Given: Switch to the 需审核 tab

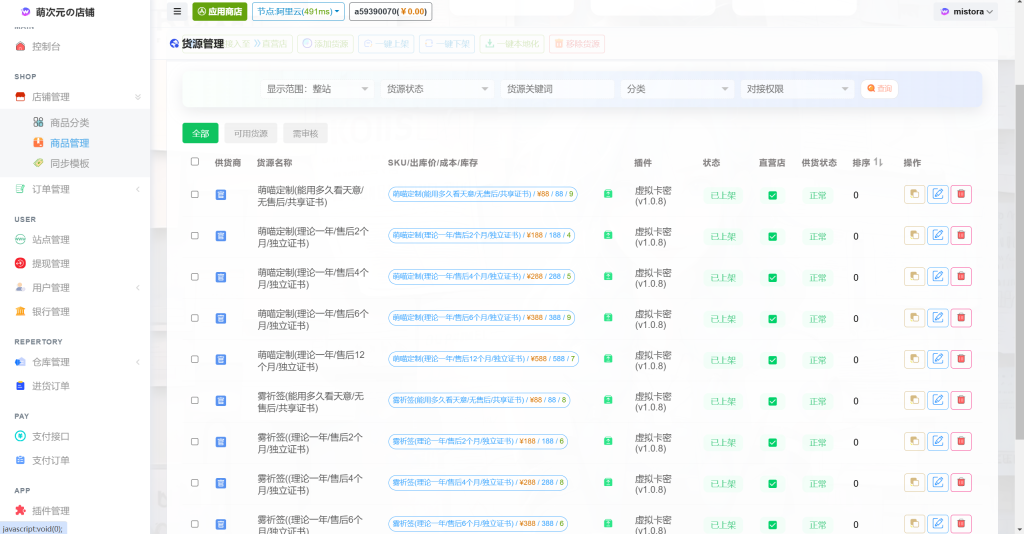Looking at the screenshot, I should pyautogui.click(x=305, y=133).
